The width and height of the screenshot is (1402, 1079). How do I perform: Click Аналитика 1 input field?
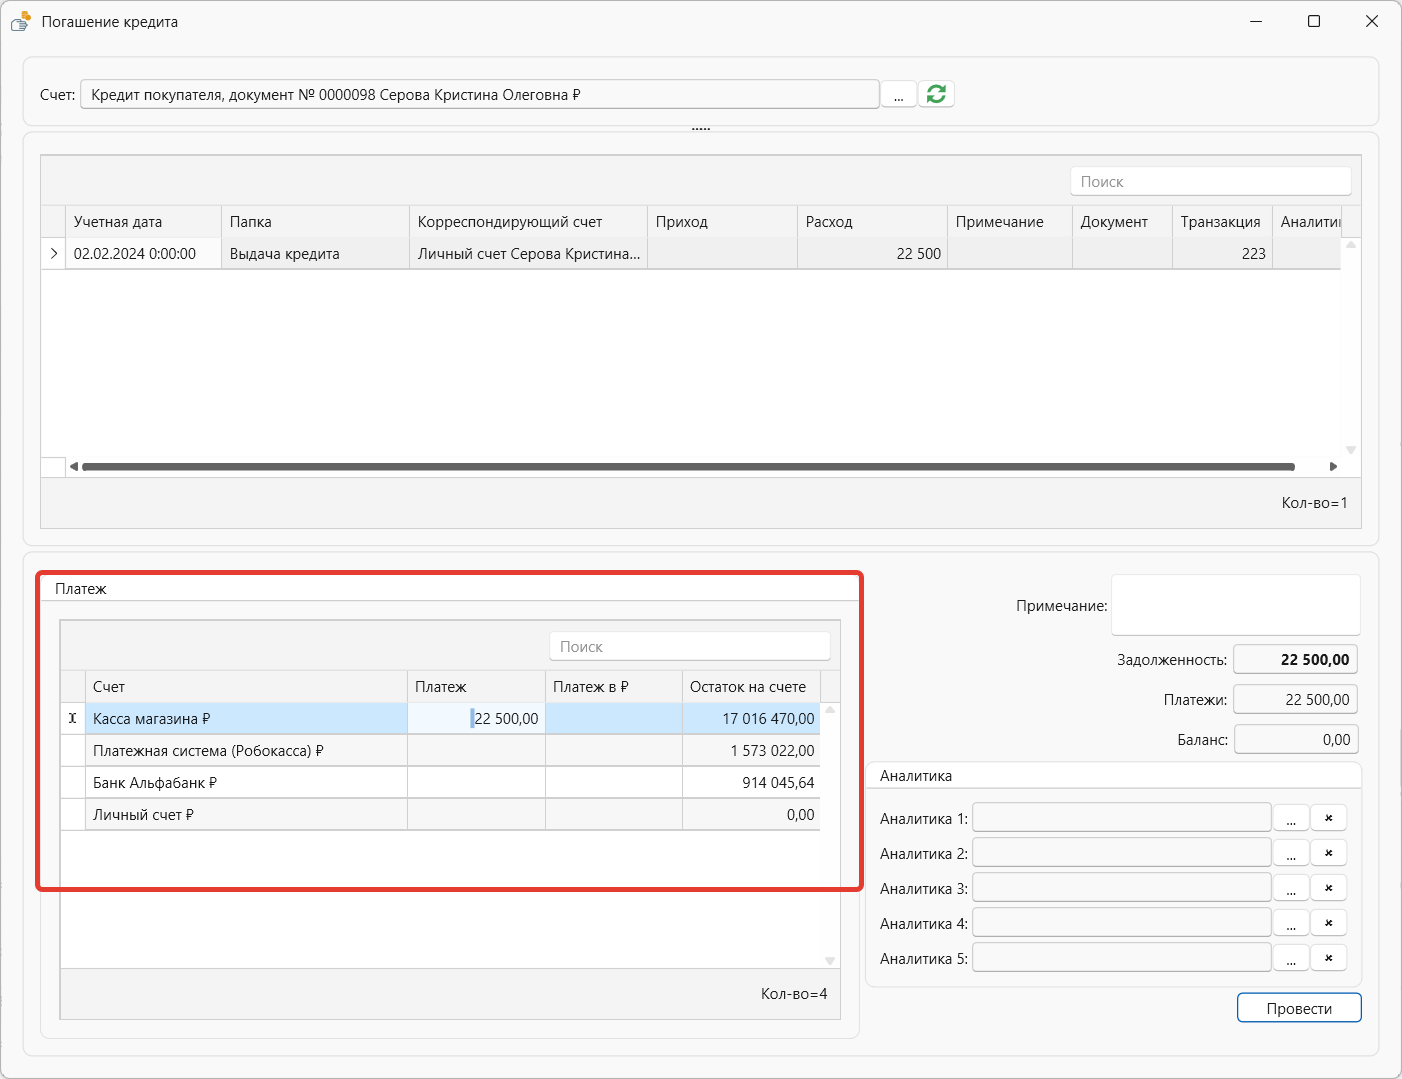tap(1122, 817)
